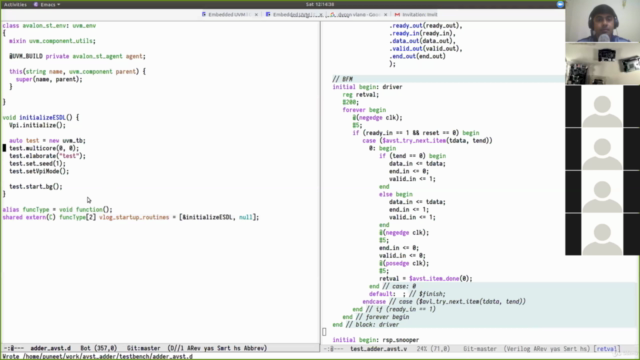Click the '#200;' delay line
This screenshot has width=640, height=360.
351,102
